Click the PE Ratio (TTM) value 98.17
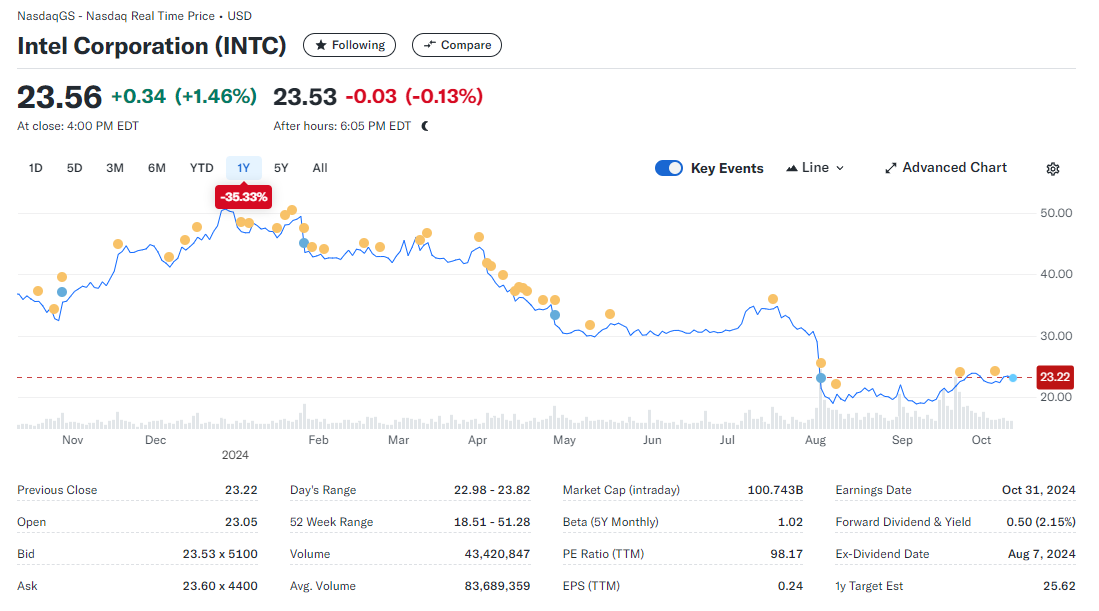The height and width of the screenshot is (611, 1099). pyautogui.click(x=786, y=554)
